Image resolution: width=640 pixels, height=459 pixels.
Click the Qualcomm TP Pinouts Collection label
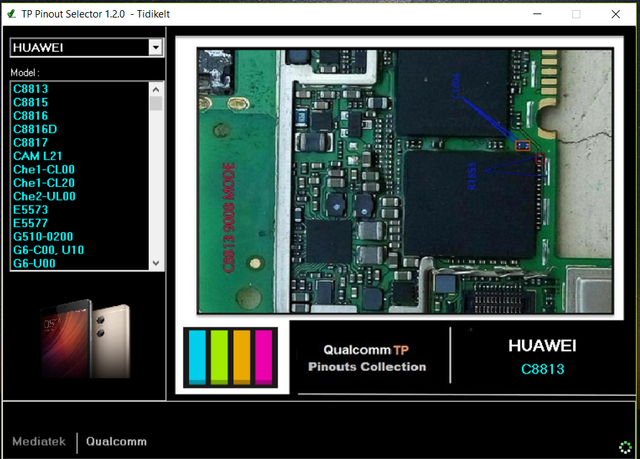pos(367,358)
